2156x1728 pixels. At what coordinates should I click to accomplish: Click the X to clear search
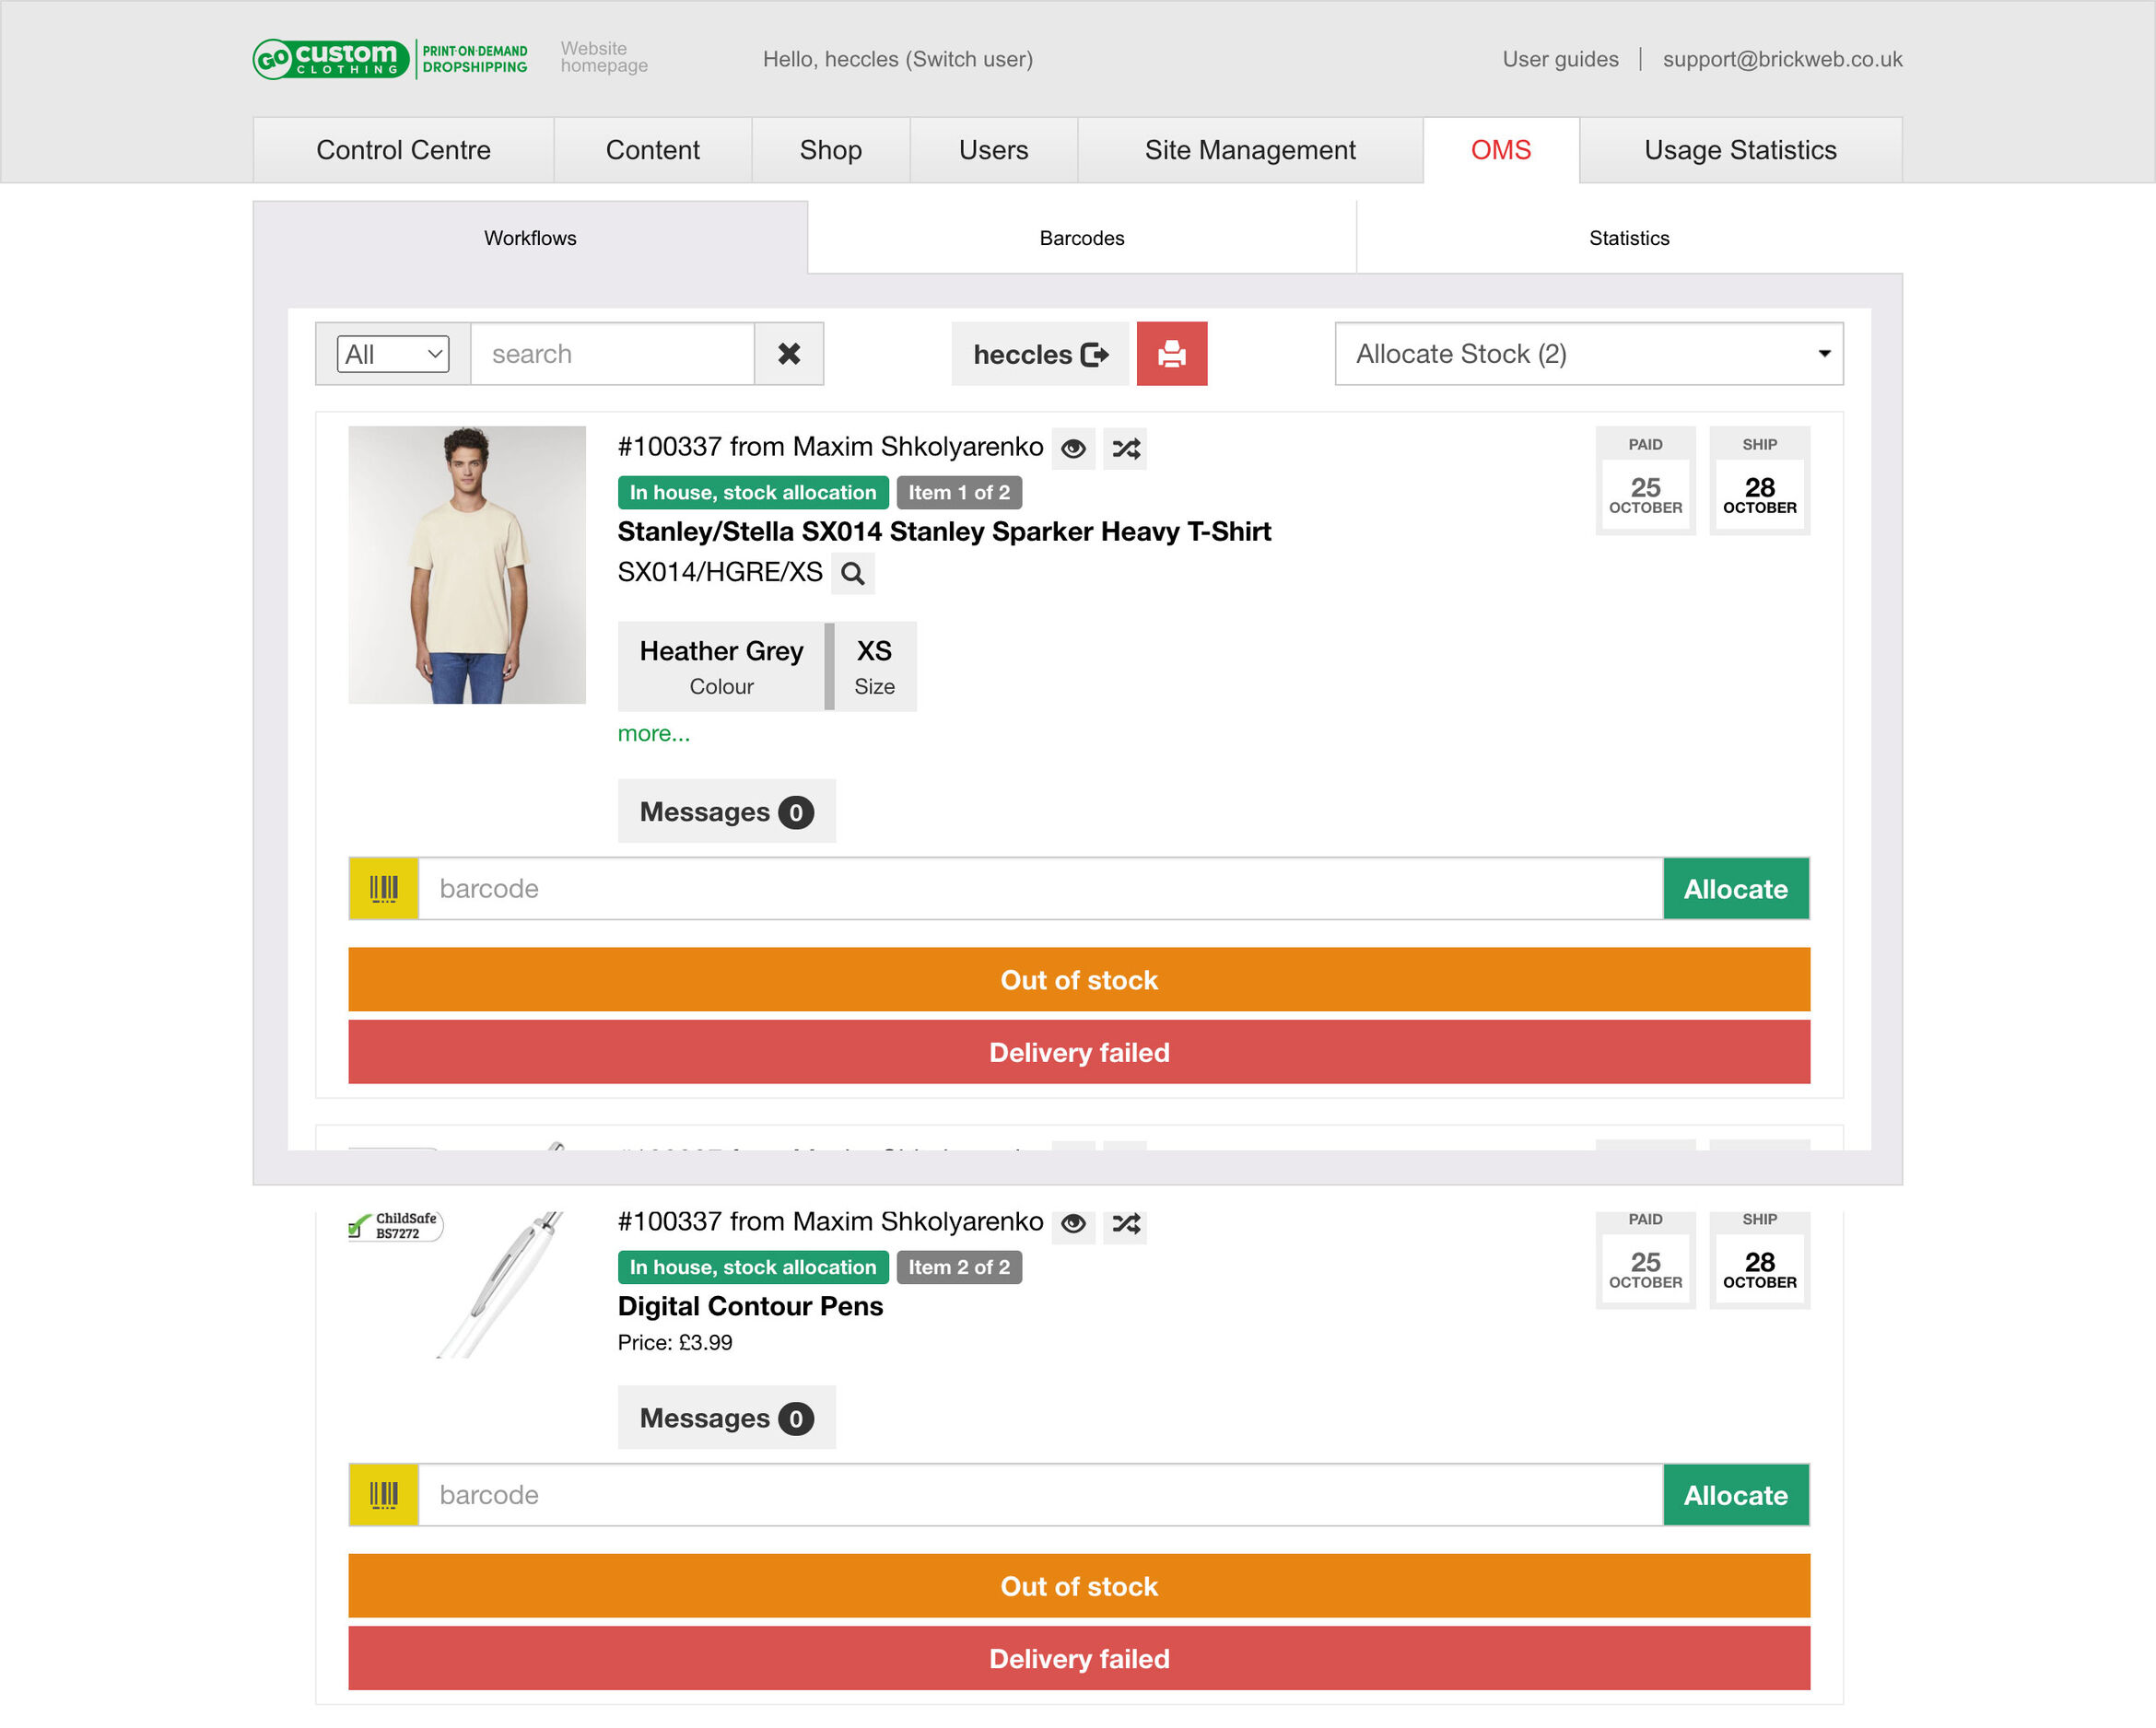pyautogui.click(x=788, y=354)
